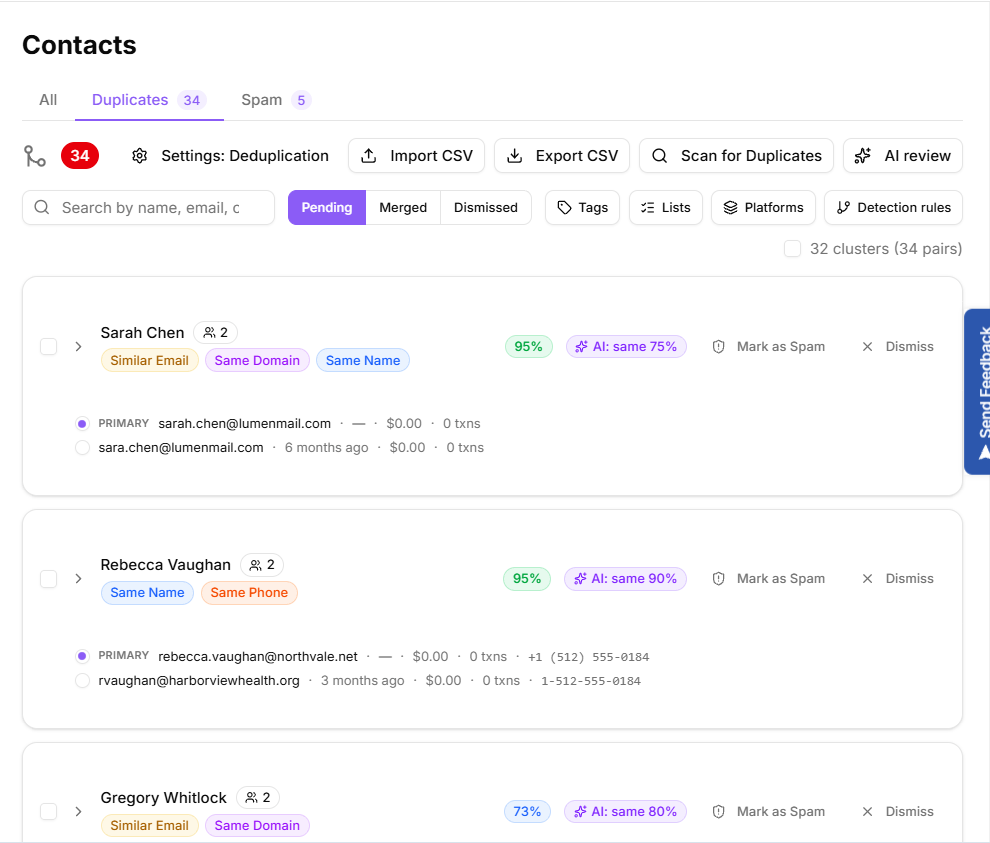Select rebecca.vaughan@northvale.net as primary

tap(82, 657)
